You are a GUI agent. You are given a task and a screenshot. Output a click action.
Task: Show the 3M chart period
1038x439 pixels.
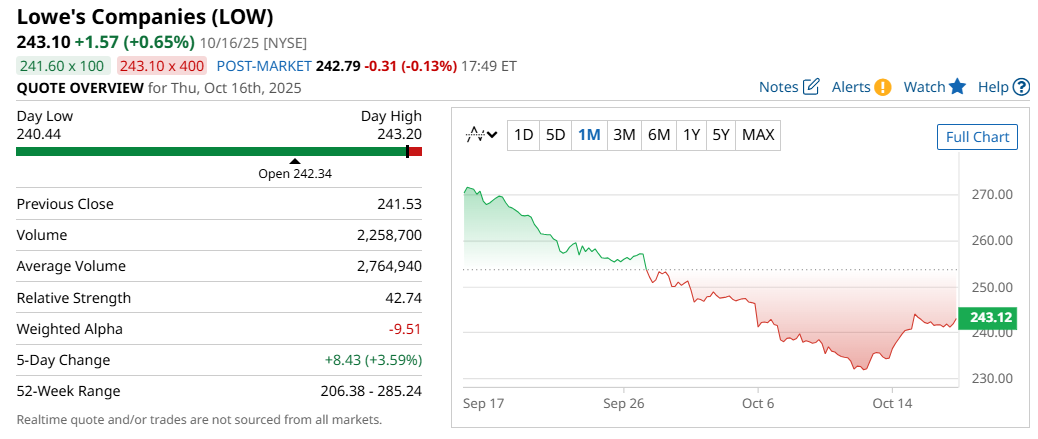[x=624, y=135]
